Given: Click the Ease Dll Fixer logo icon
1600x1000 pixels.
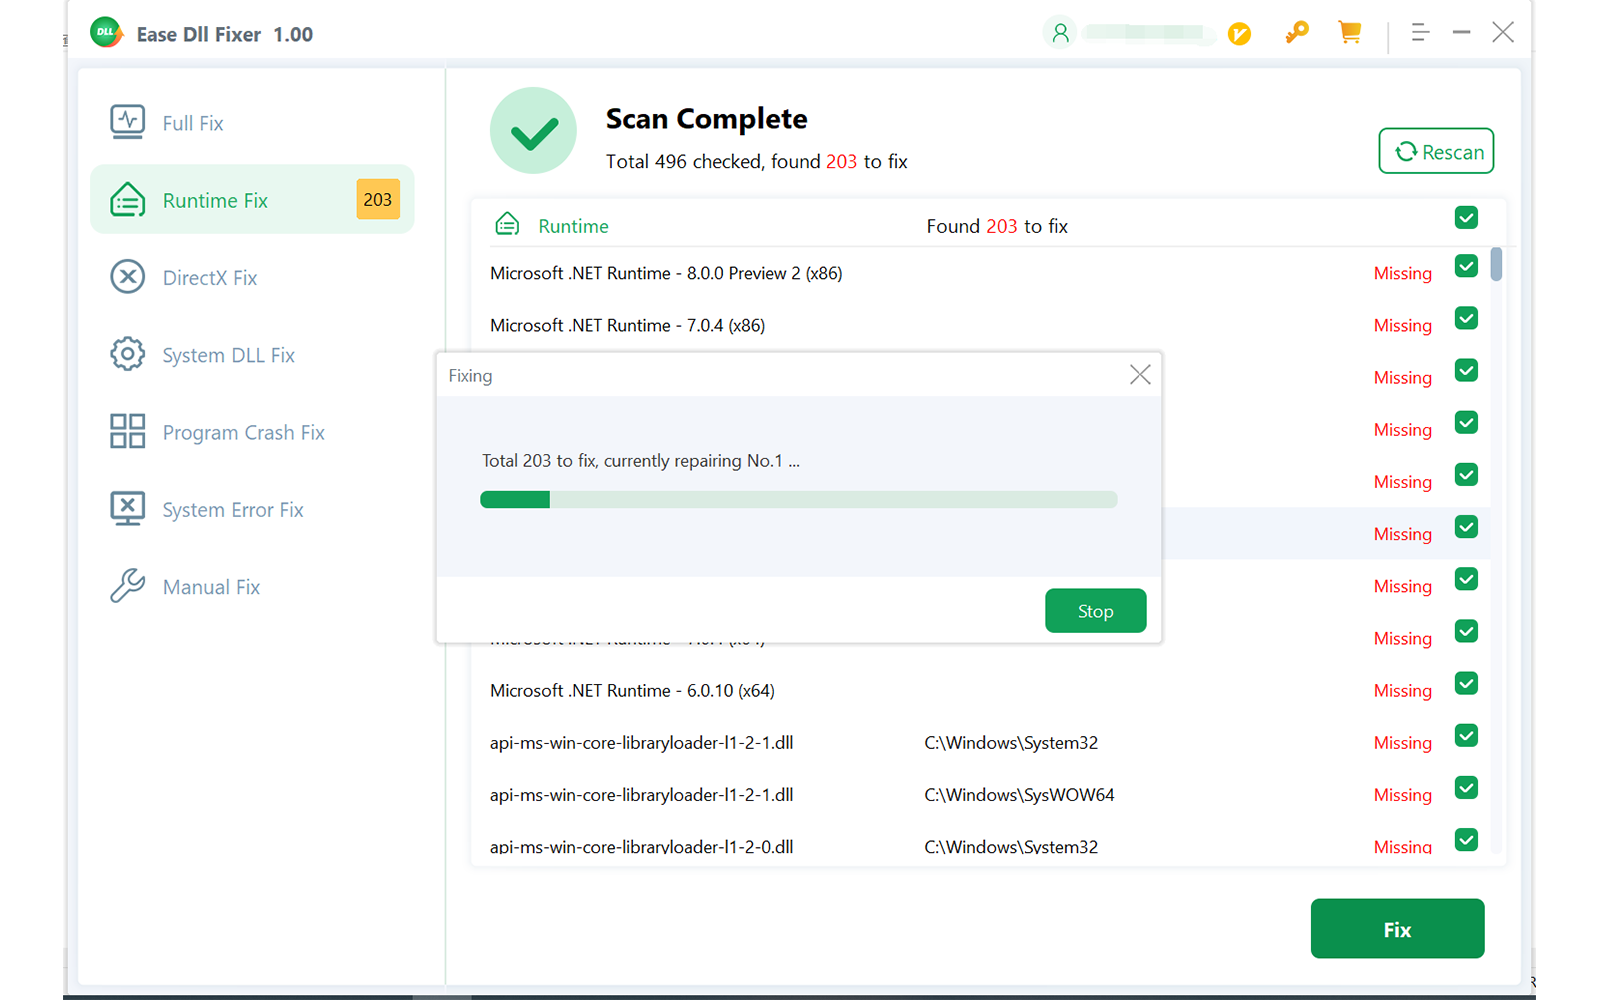Looking at the screenshot, I should (106, 33).
